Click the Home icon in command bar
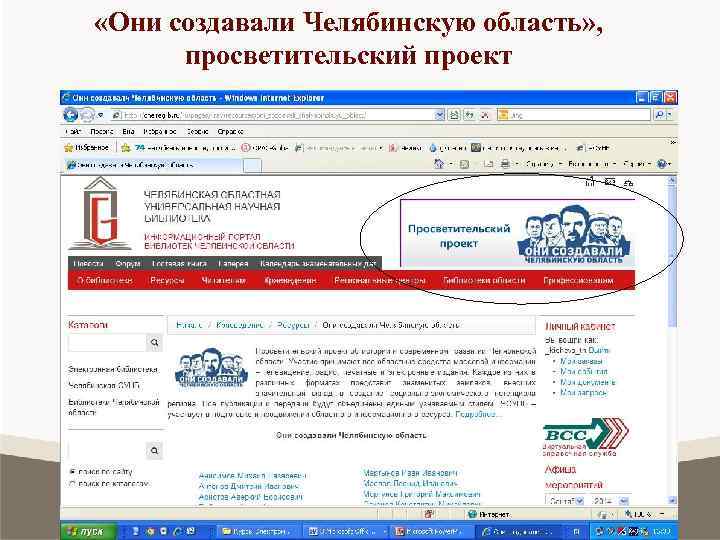This screenshot has width=720, height=540. pos(439,163)
